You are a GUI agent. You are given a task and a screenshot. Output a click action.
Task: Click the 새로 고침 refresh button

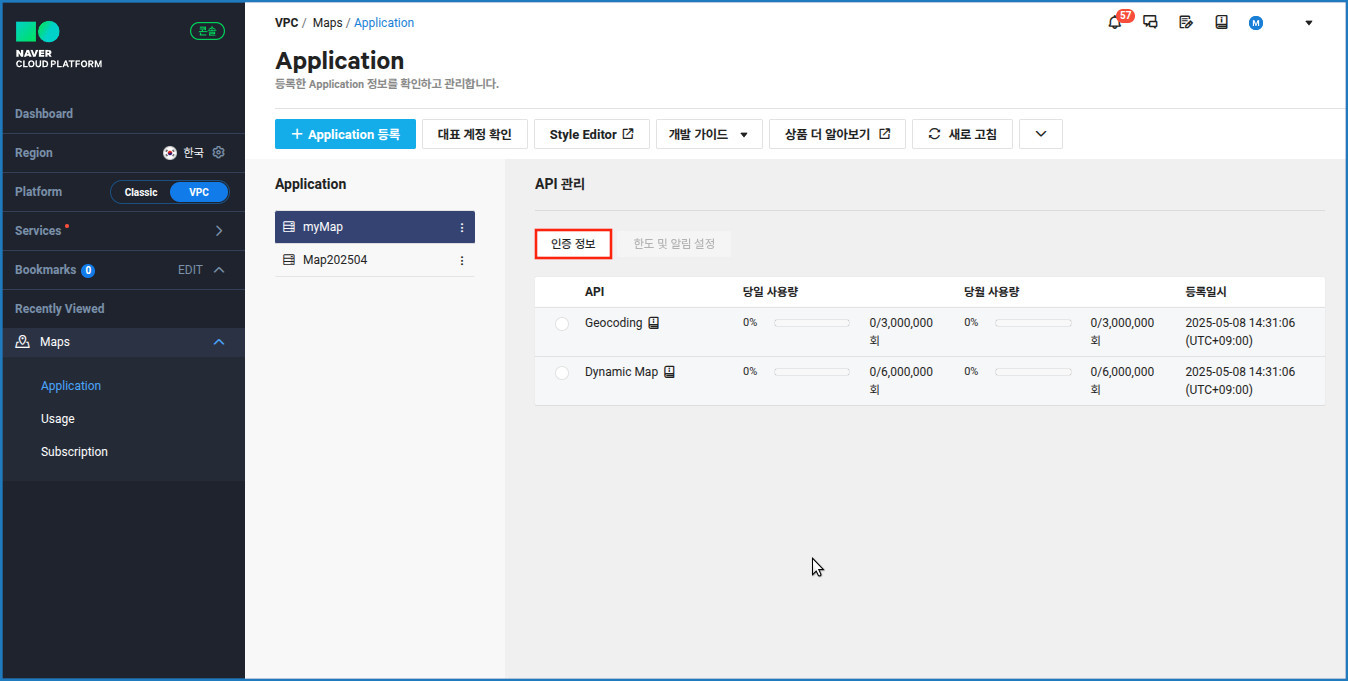(x=962, y=134)
